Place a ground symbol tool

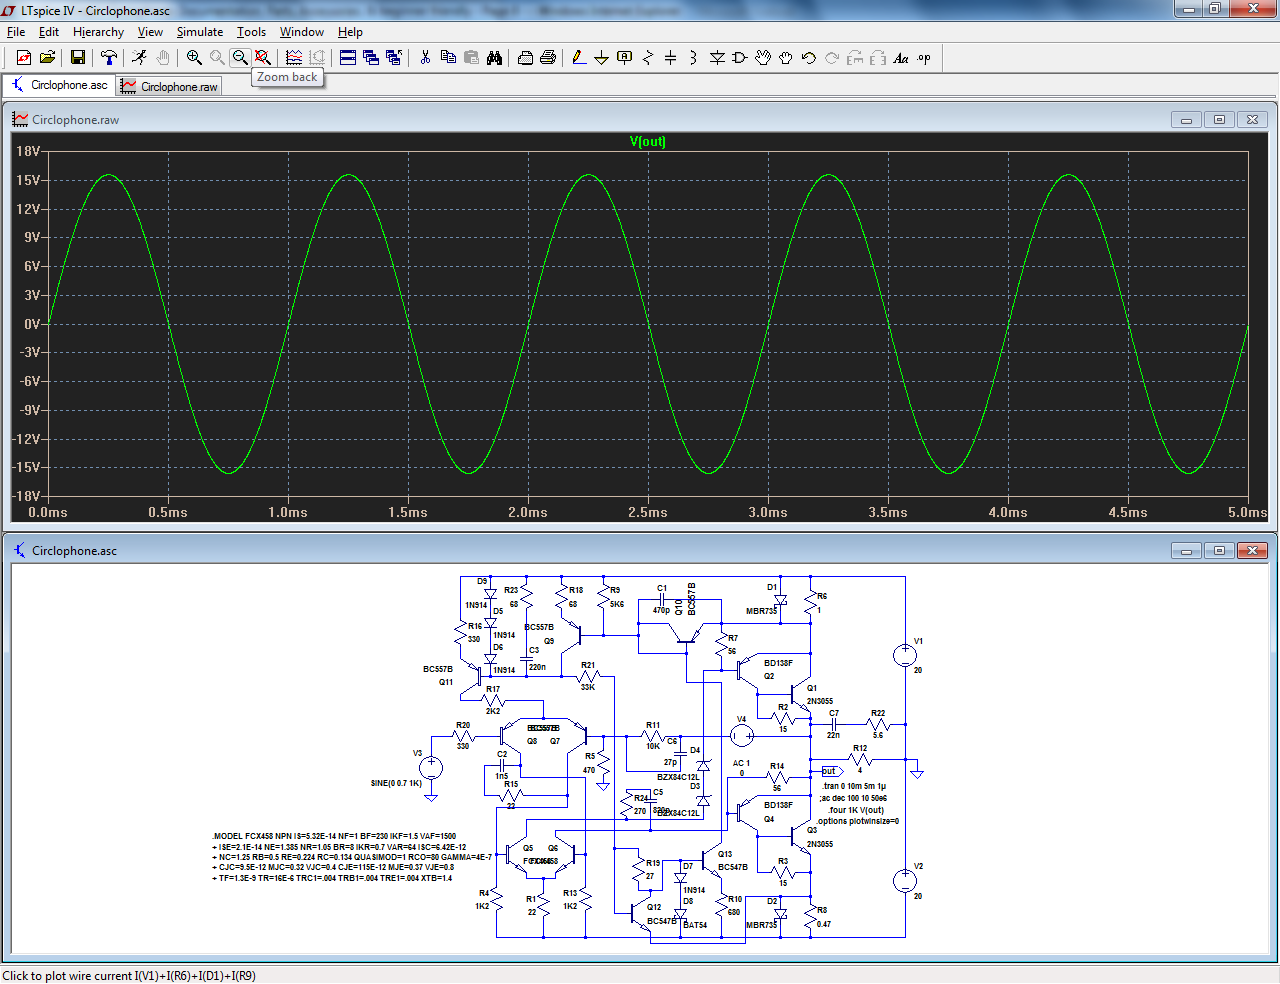coord(602,58)
